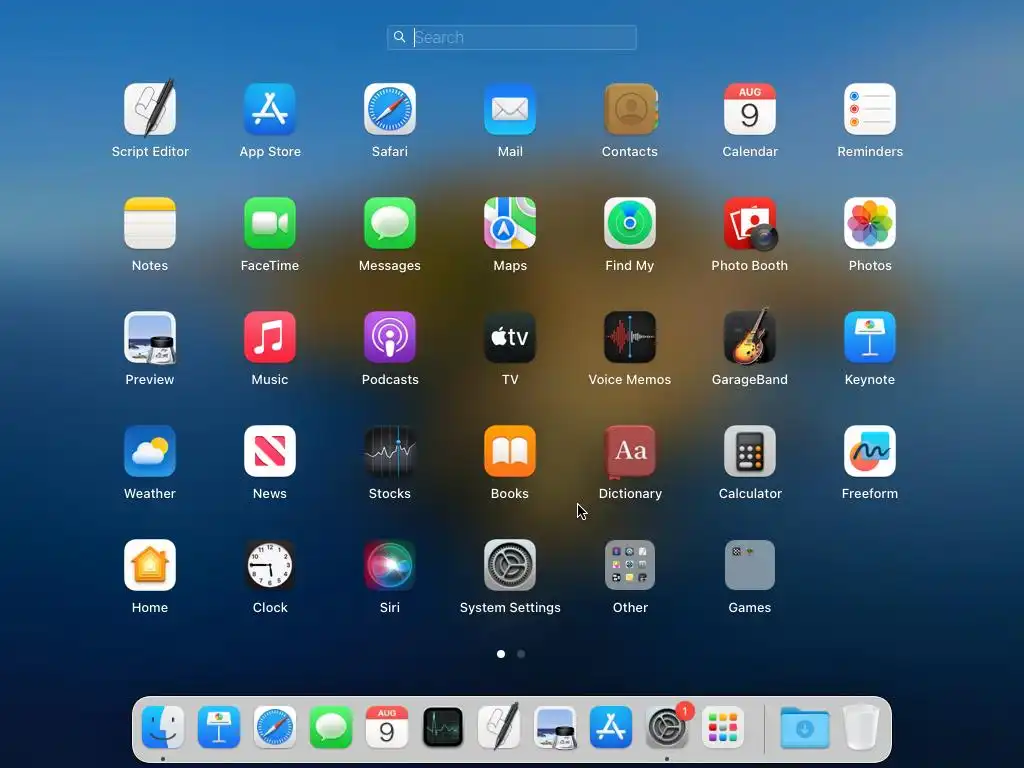Open Preview from the Dock
Image resolution: width=1024 pixels, height=768 pixels.
coord(555,727)
